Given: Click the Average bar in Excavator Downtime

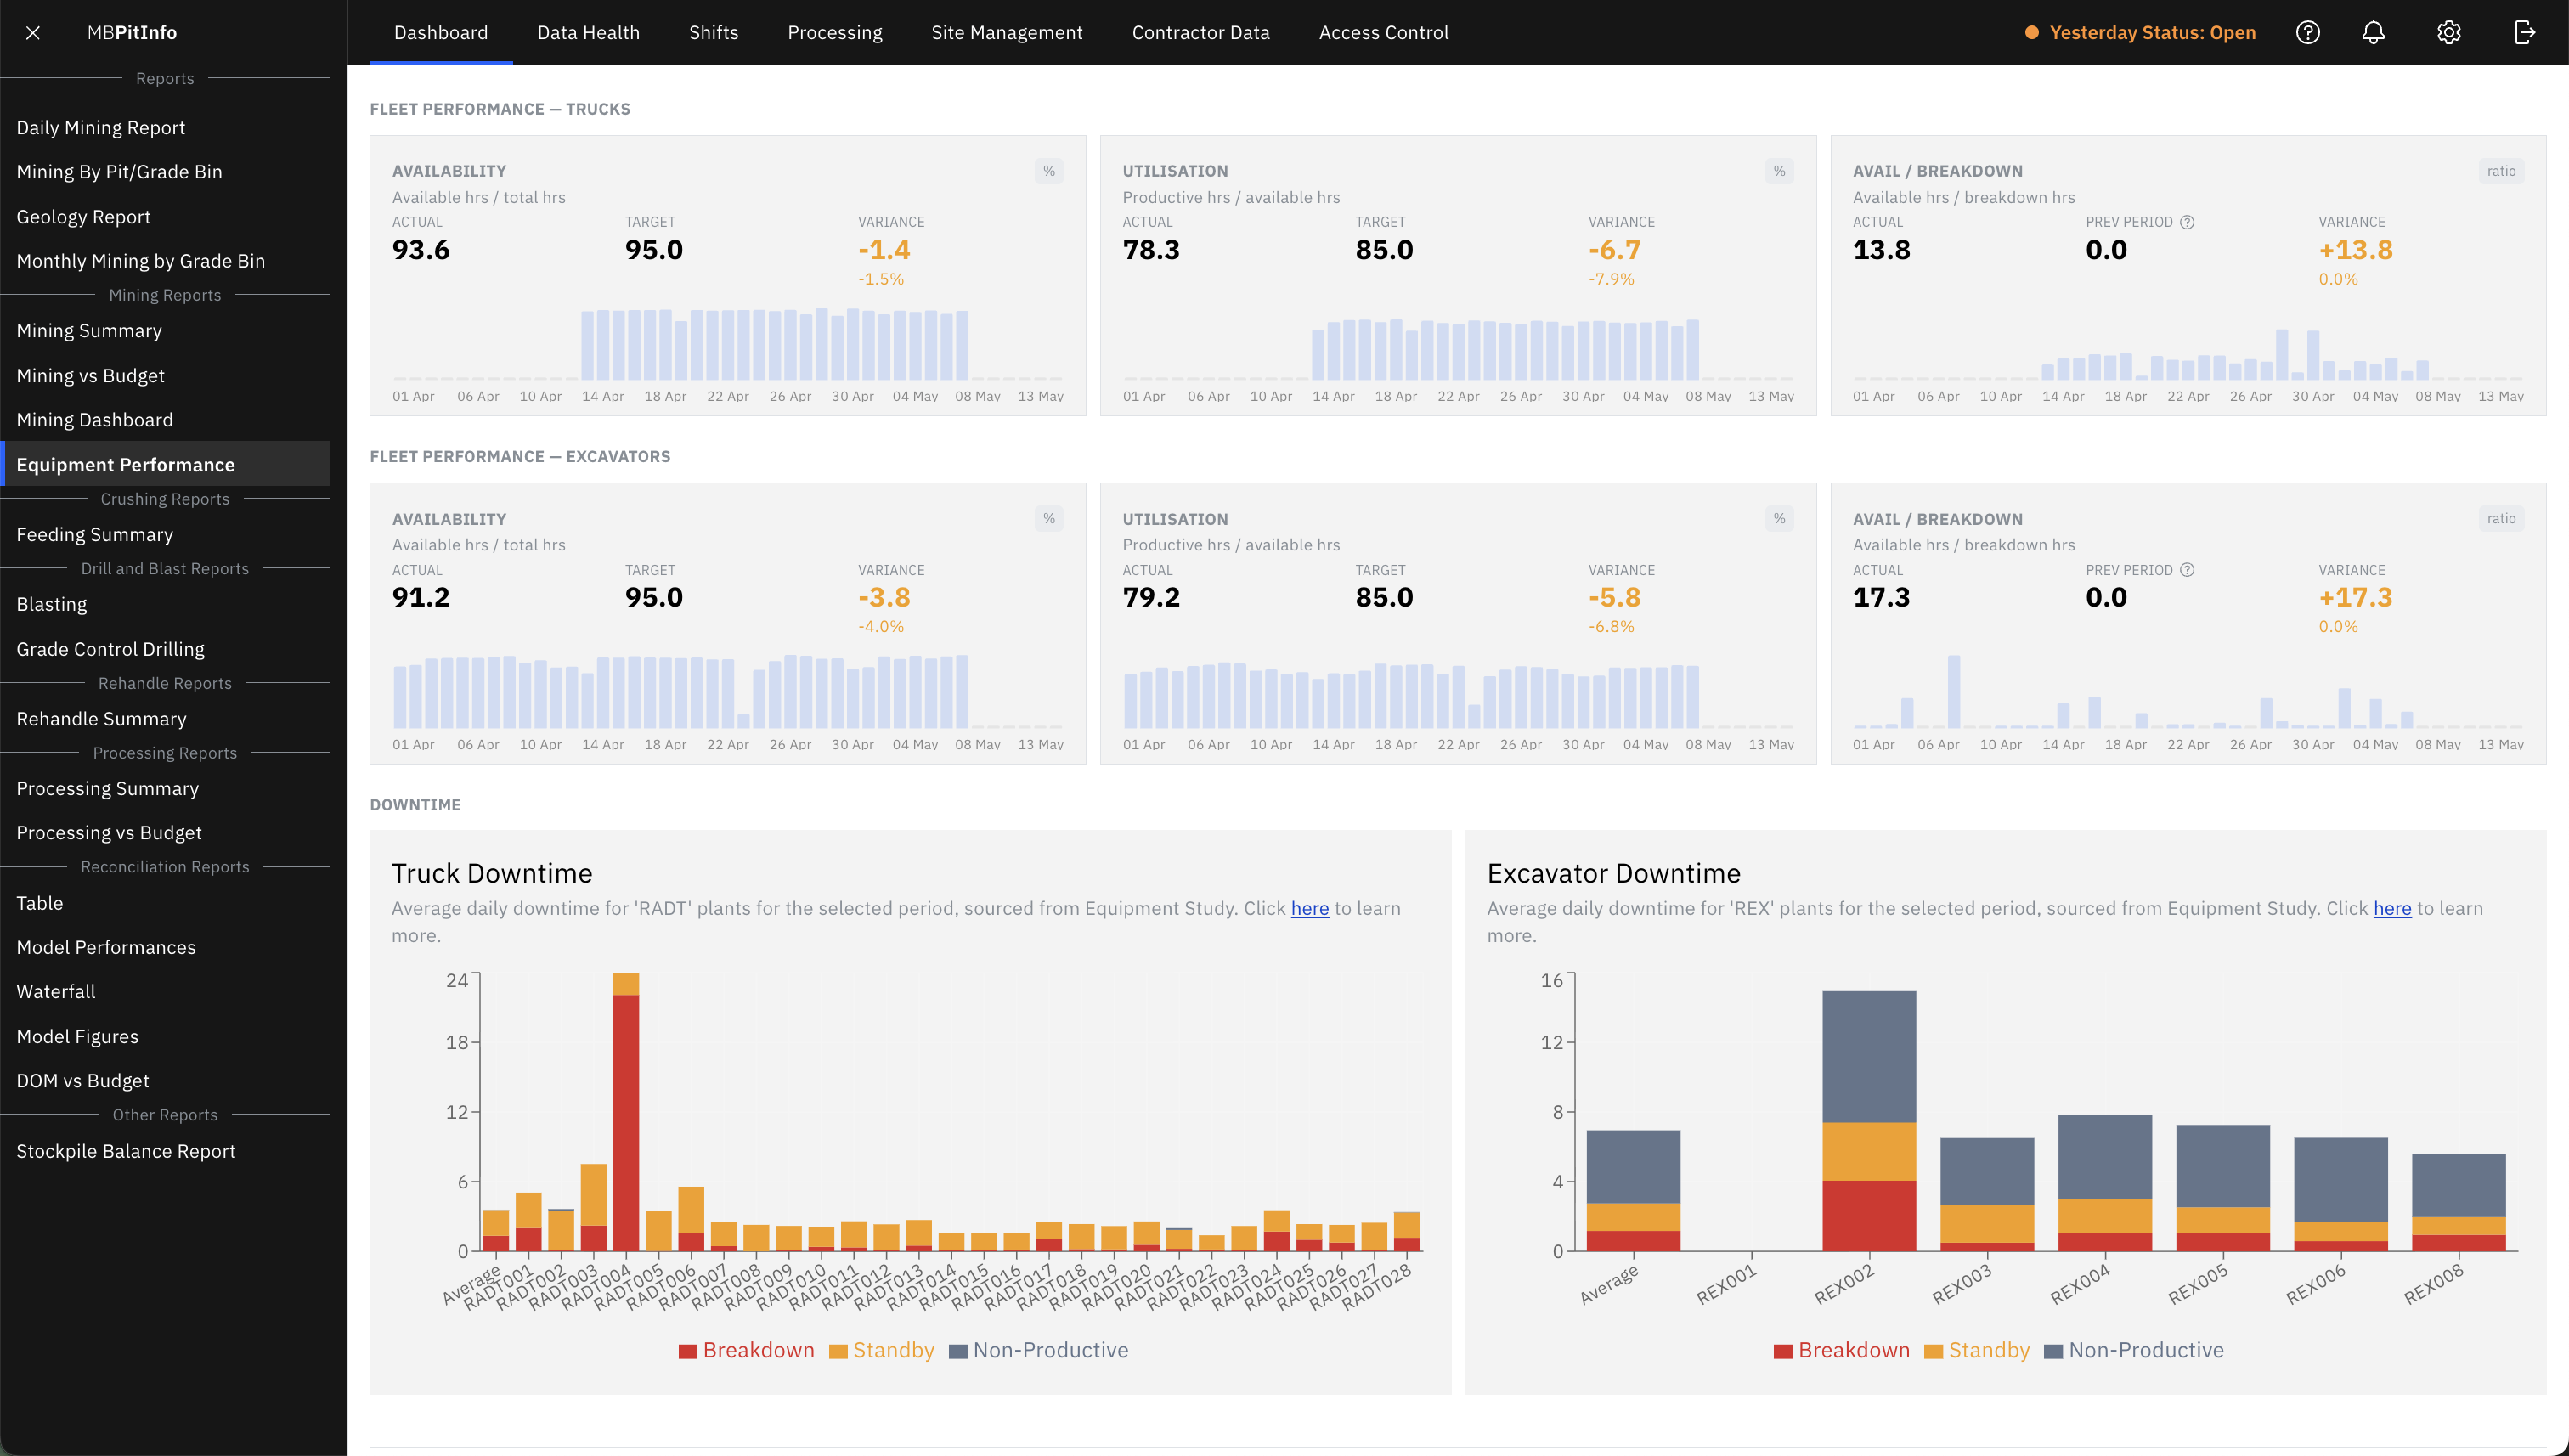Looking at the screenshot, I should coord(1633,1190).
